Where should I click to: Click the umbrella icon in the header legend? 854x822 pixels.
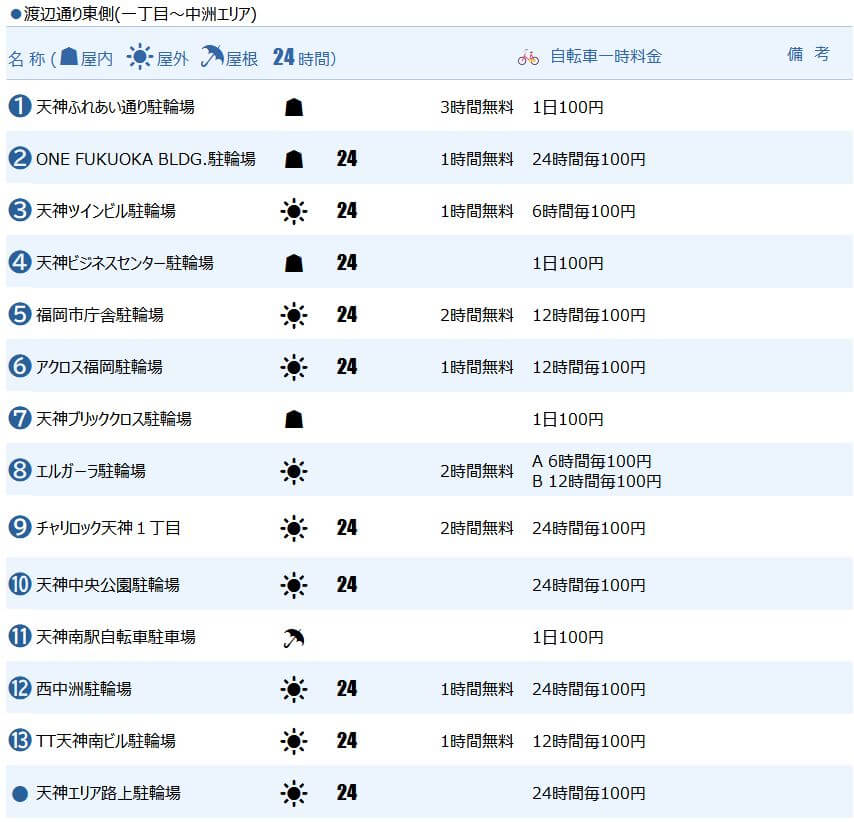click(212, 56)
